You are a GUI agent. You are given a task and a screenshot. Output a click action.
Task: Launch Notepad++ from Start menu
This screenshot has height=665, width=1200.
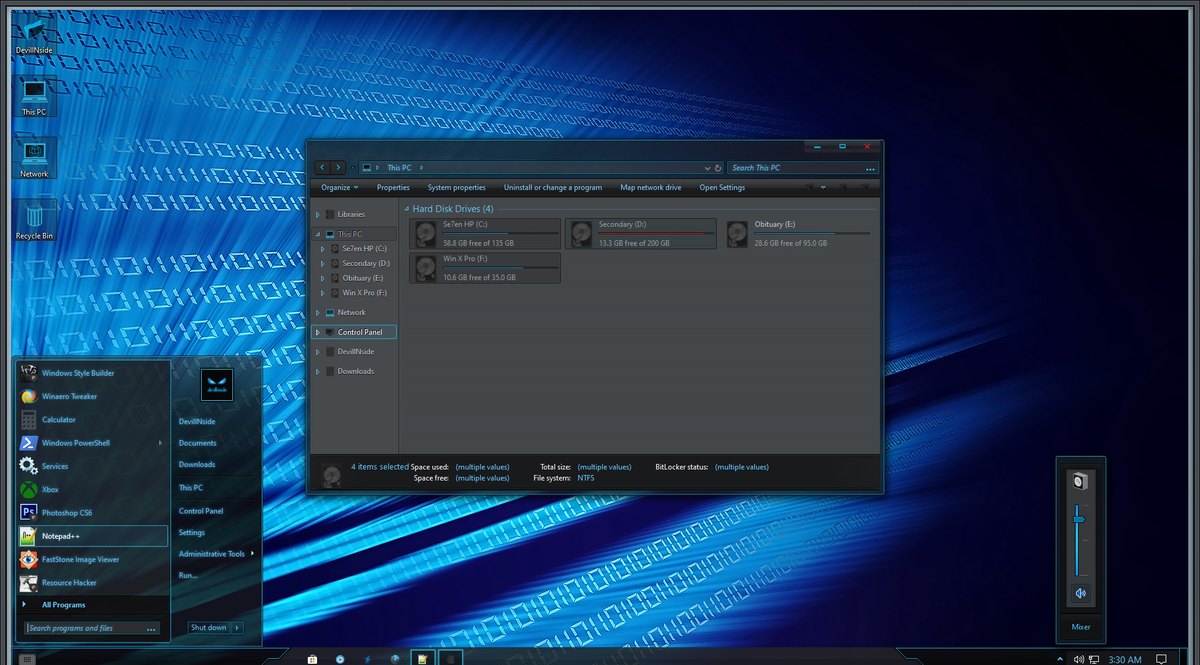click(x=92, y=536)
